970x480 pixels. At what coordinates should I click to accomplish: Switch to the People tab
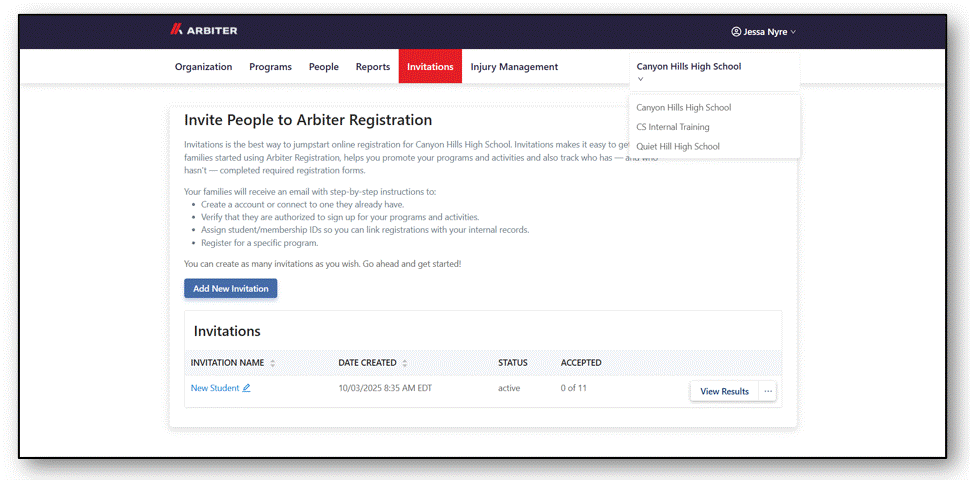(324, 67)
